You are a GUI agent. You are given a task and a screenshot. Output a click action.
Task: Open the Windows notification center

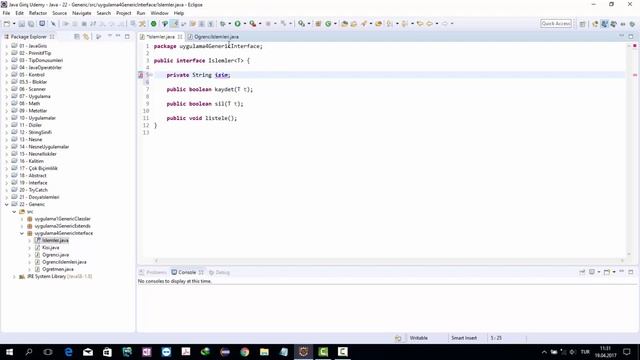tap(627, 352)
